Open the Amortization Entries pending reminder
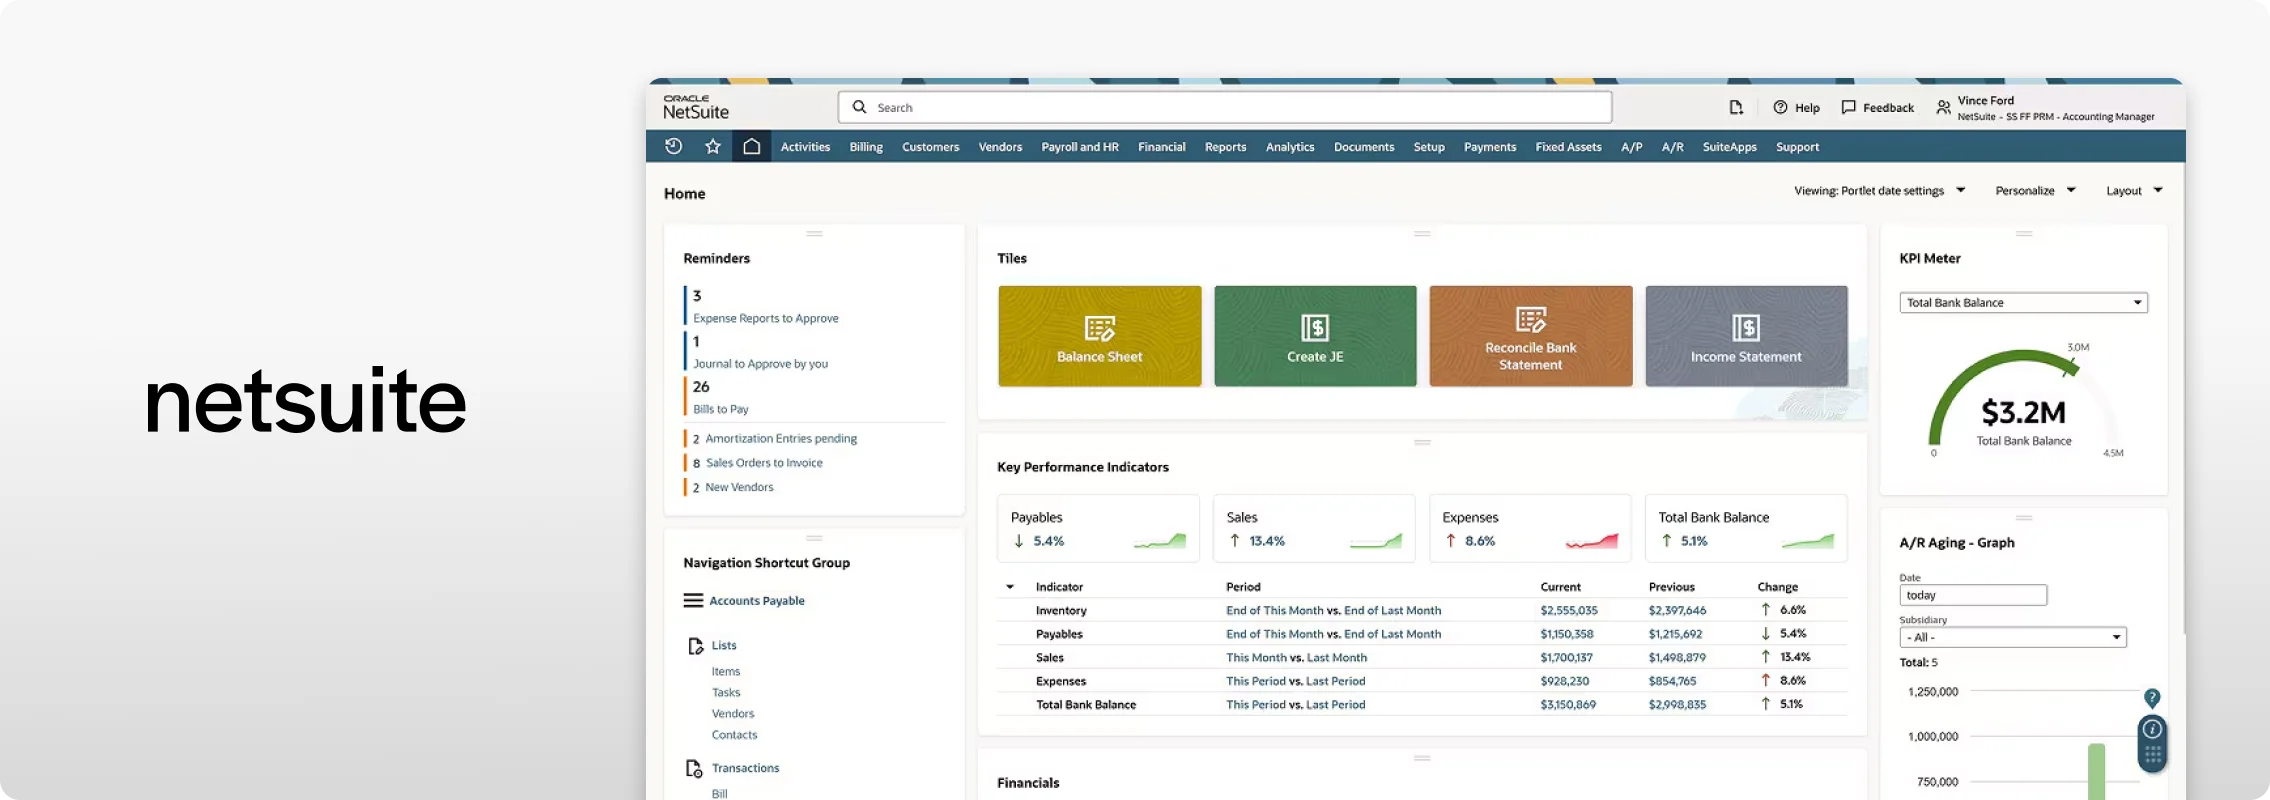2270x800 pixels. 781,439
